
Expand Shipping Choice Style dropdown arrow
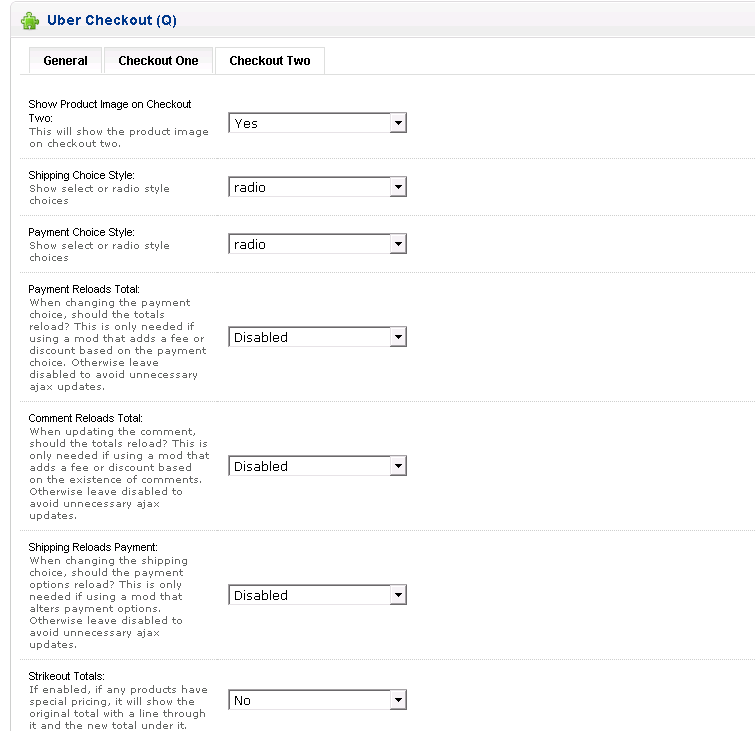click(398, 187)
